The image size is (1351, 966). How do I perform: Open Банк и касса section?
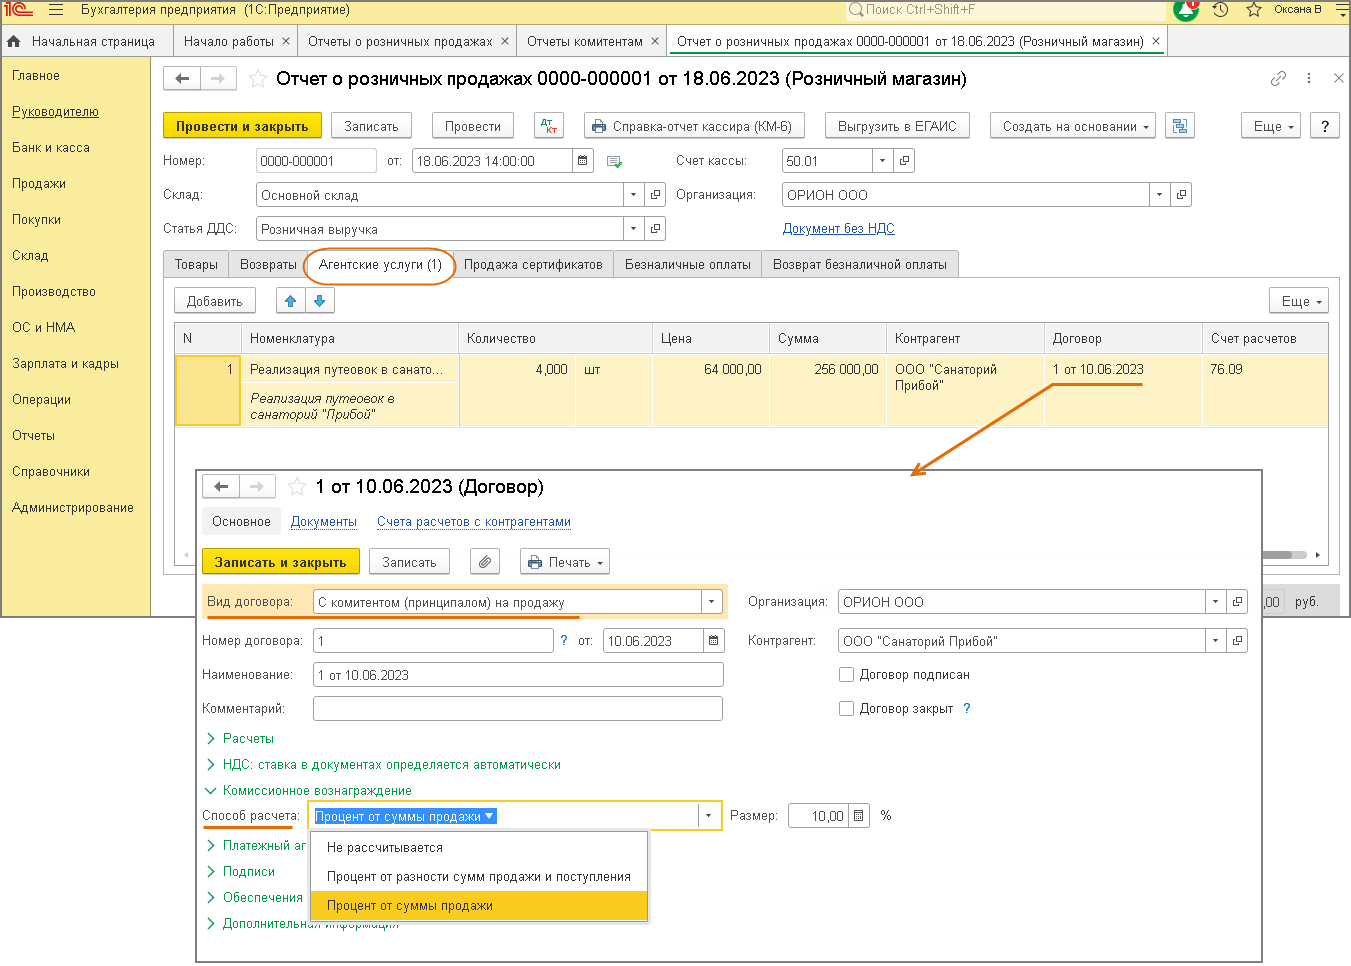51,148
